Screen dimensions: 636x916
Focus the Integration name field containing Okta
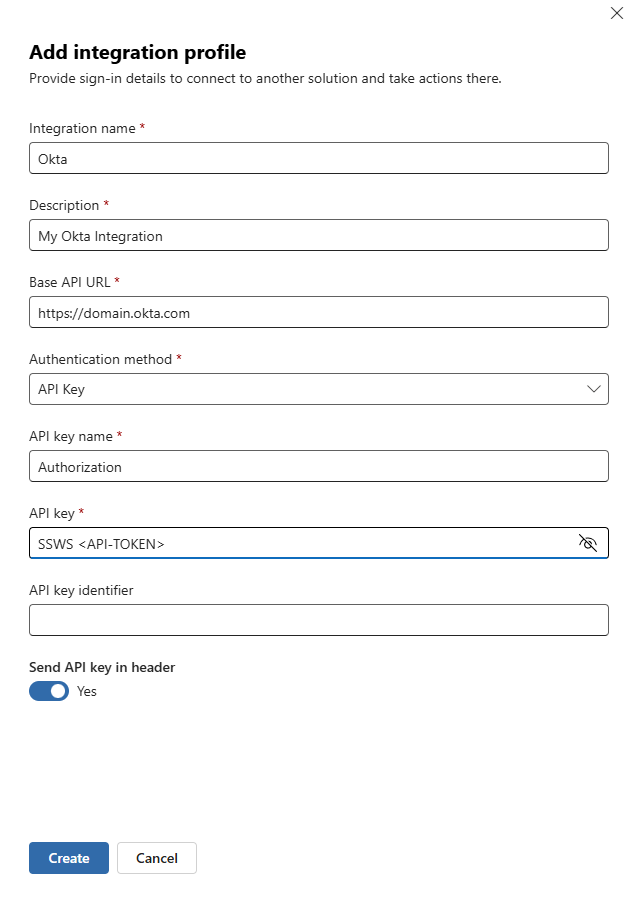[319, 158]
